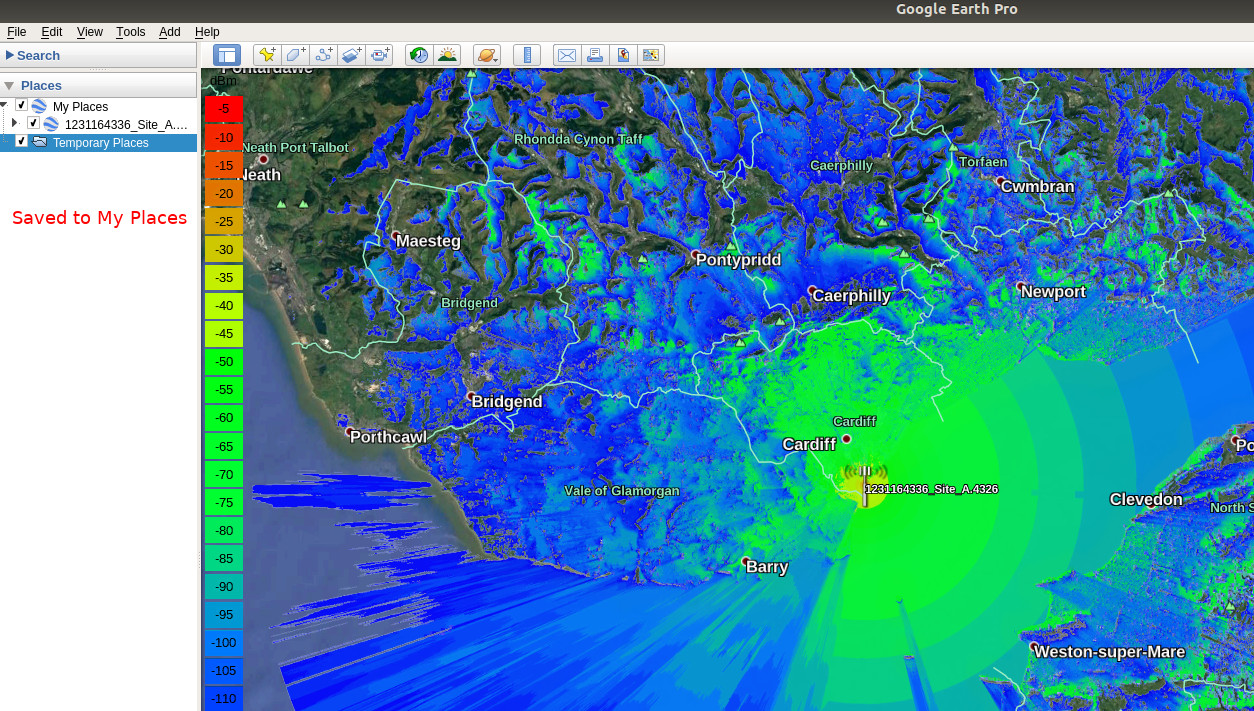Uncheck the Temporary Places checkbox

tap(21, 141)
